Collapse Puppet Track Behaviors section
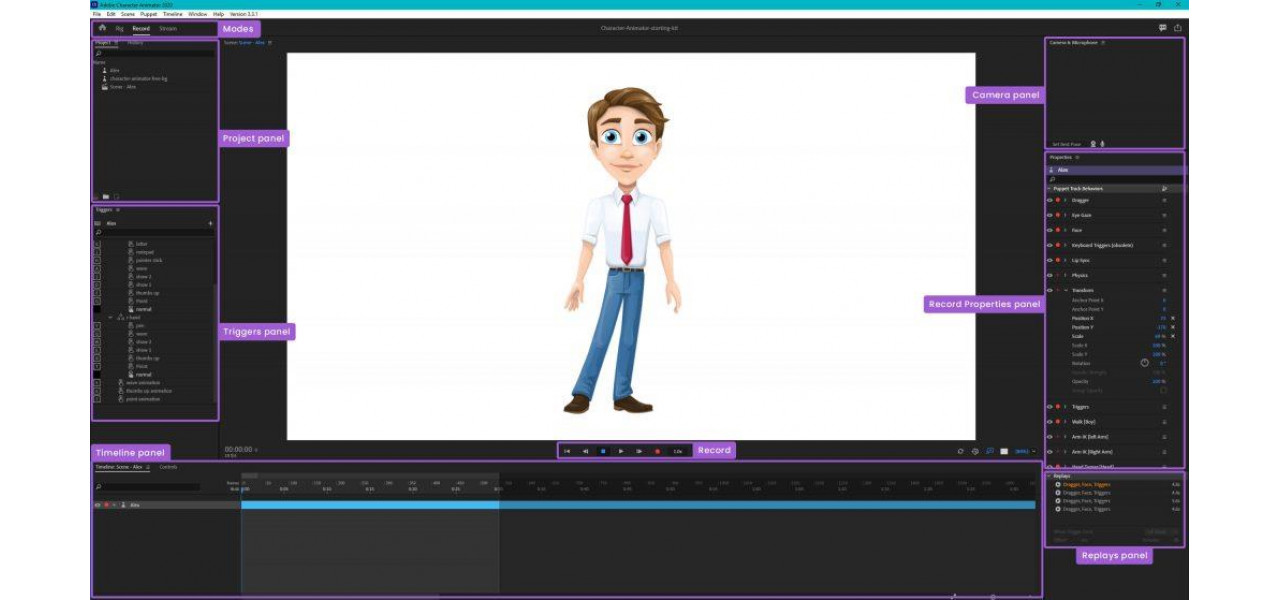 click(x=1050, y=188)
